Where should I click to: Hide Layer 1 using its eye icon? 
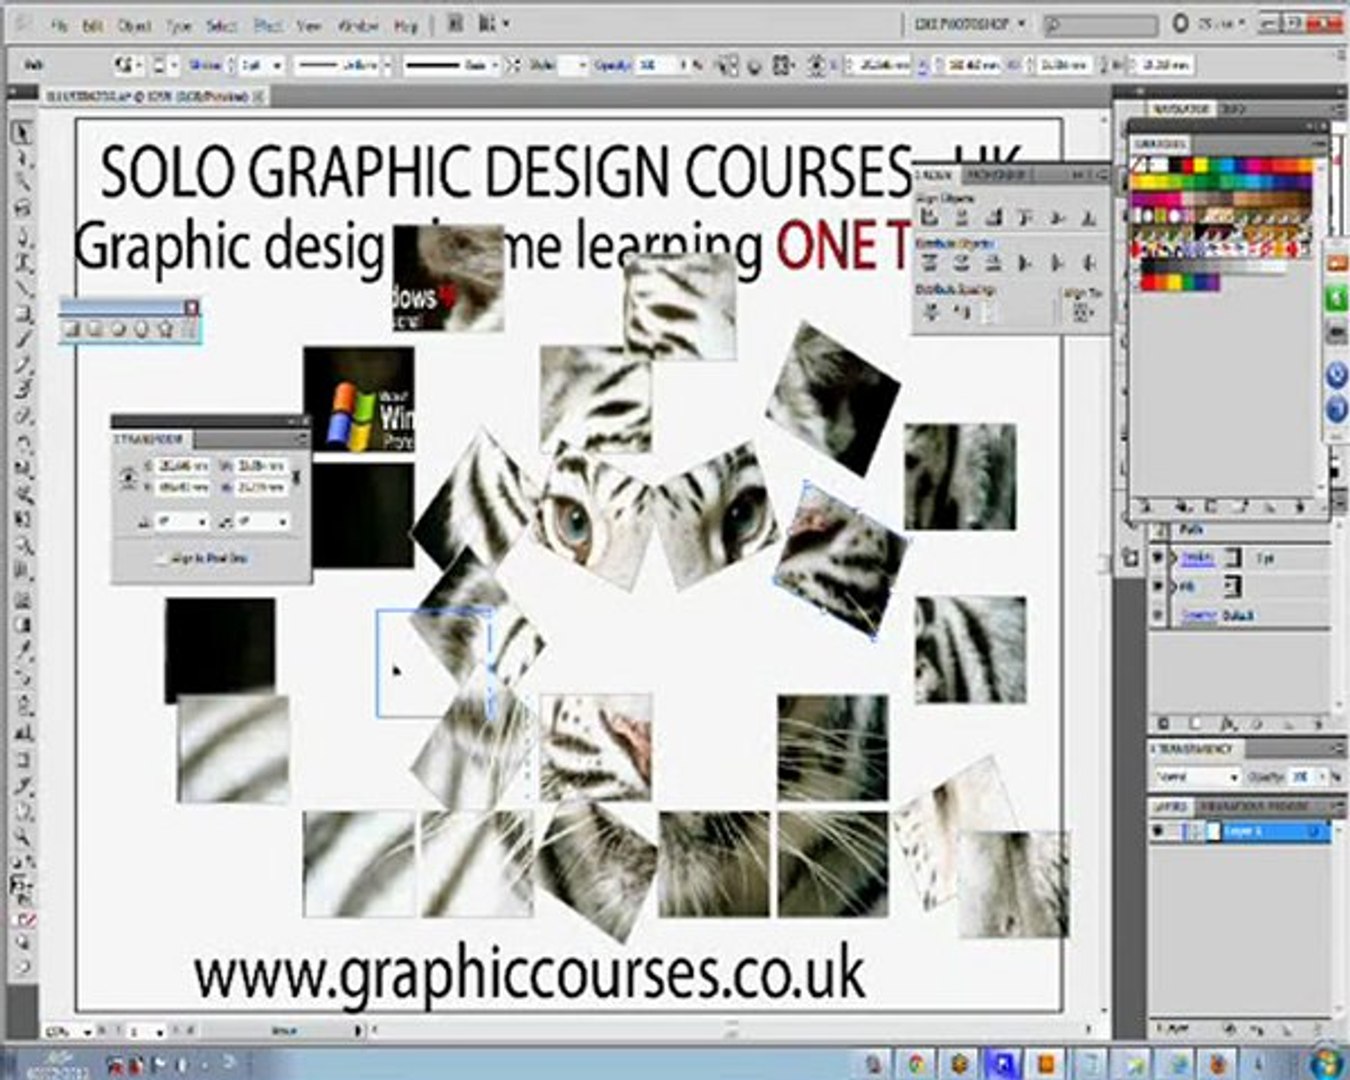click(x=1159, y=831)
